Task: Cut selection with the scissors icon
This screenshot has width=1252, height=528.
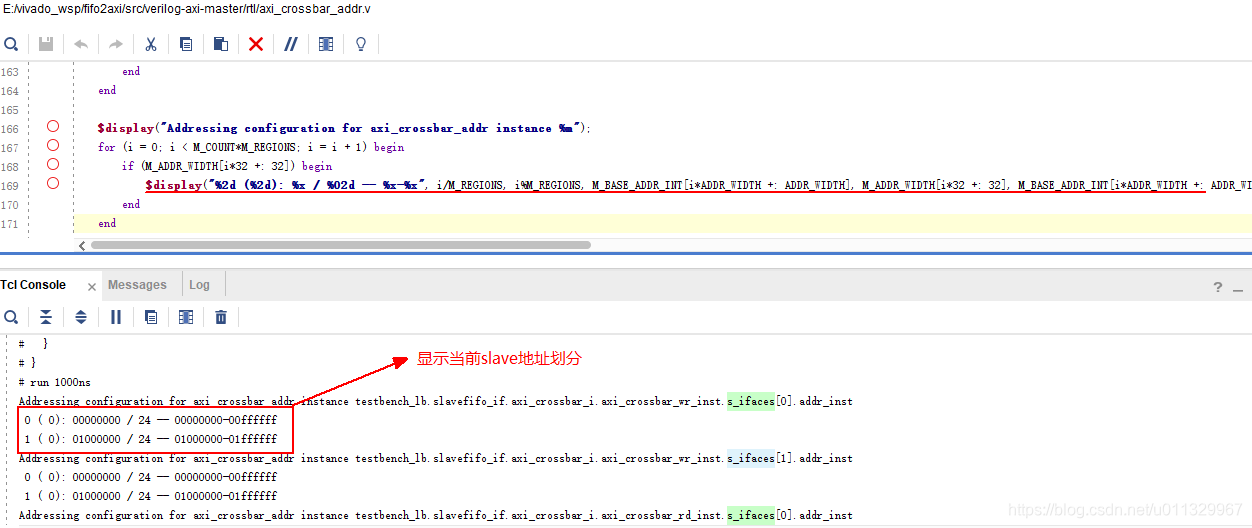Action: [151, 44]
